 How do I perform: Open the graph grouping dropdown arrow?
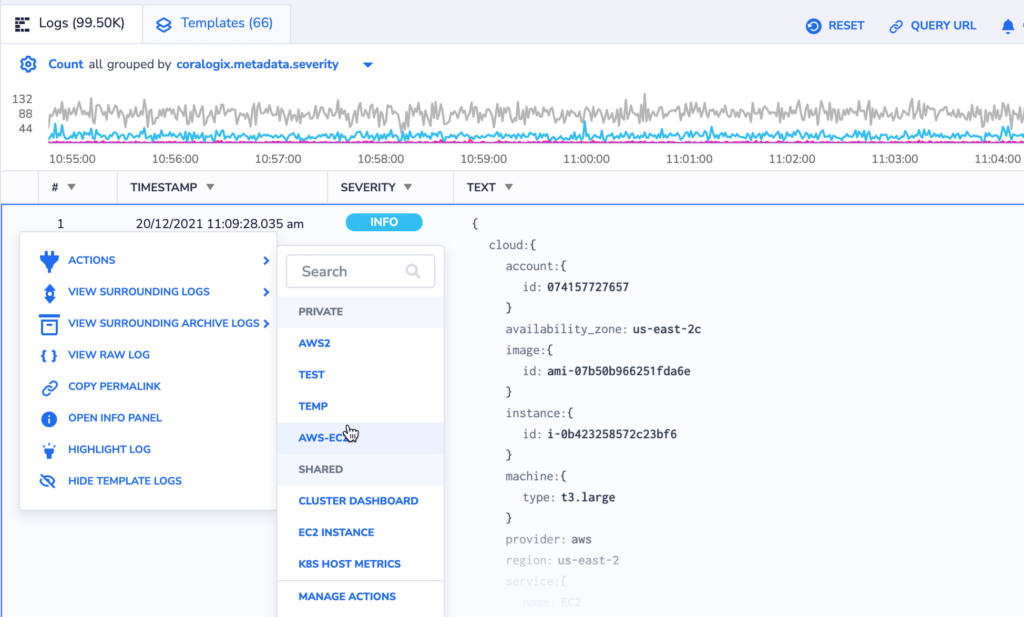coord(368,65)
